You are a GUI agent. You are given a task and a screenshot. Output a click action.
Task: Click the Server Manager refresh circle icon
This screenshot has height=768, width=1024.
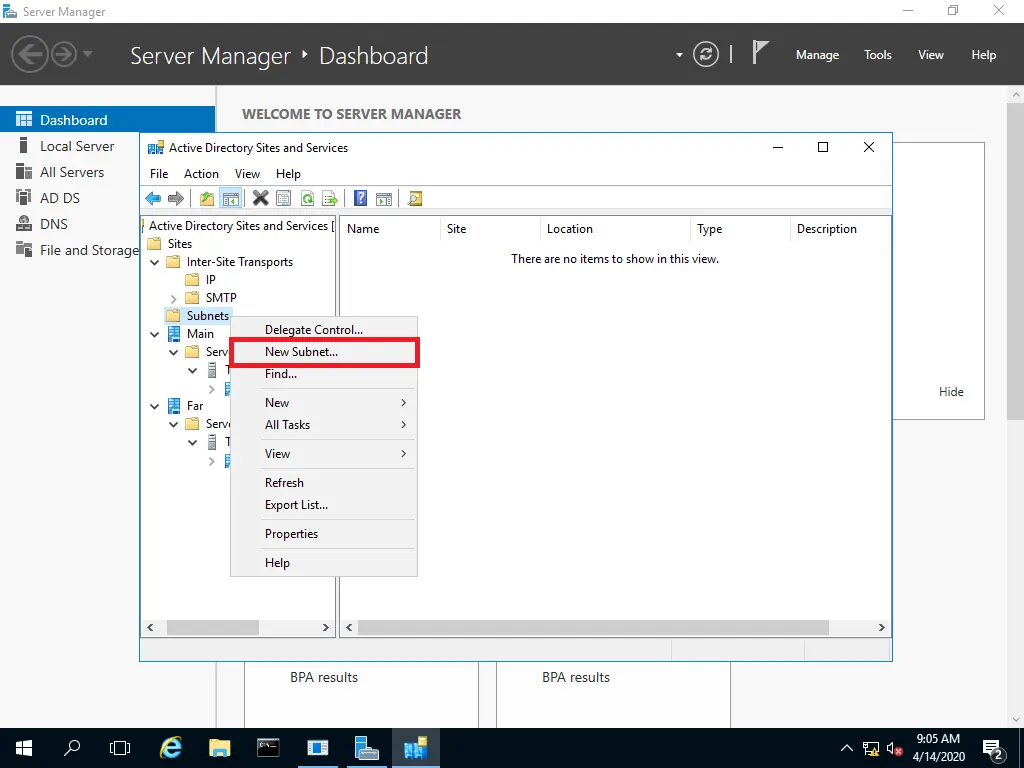[706, 54]
